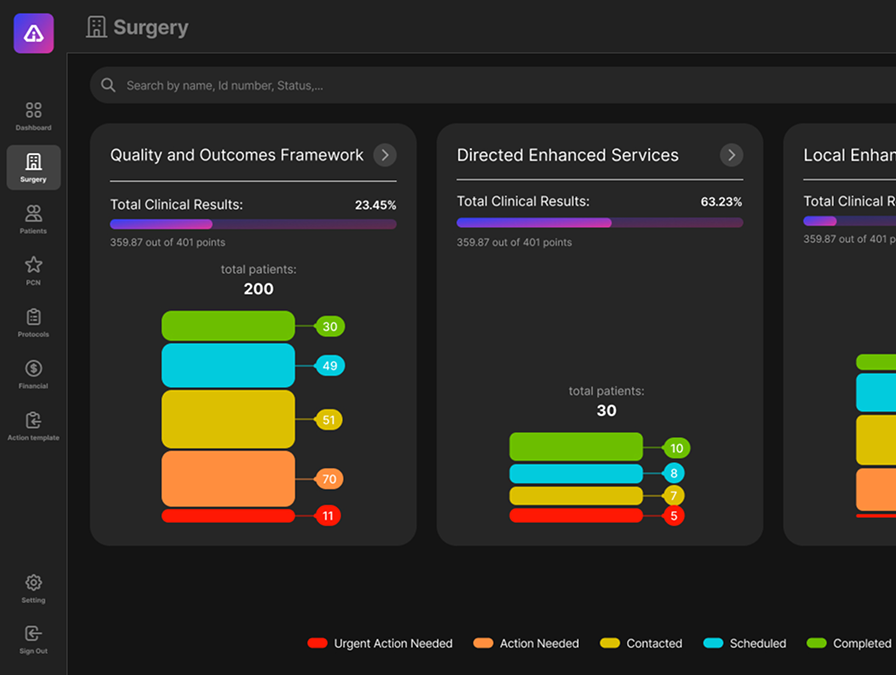This screenshot has height=675, width=896.
Task: Click the orange 70 patients bar
Action: click(x=228, y=479)
